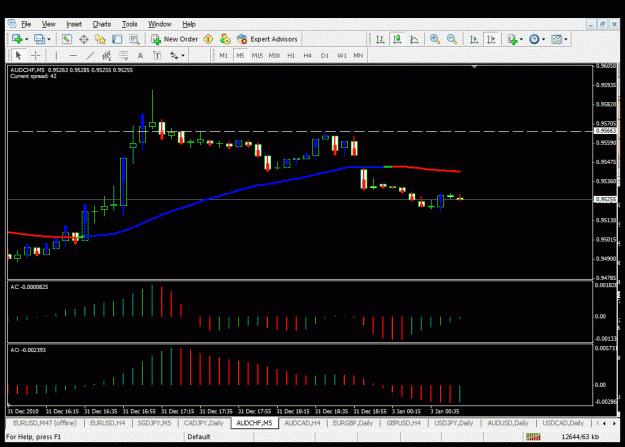The height and width of the screenshot is (447, 625).
Task: Toggle the Chart Shift icon
Action: 491,39
